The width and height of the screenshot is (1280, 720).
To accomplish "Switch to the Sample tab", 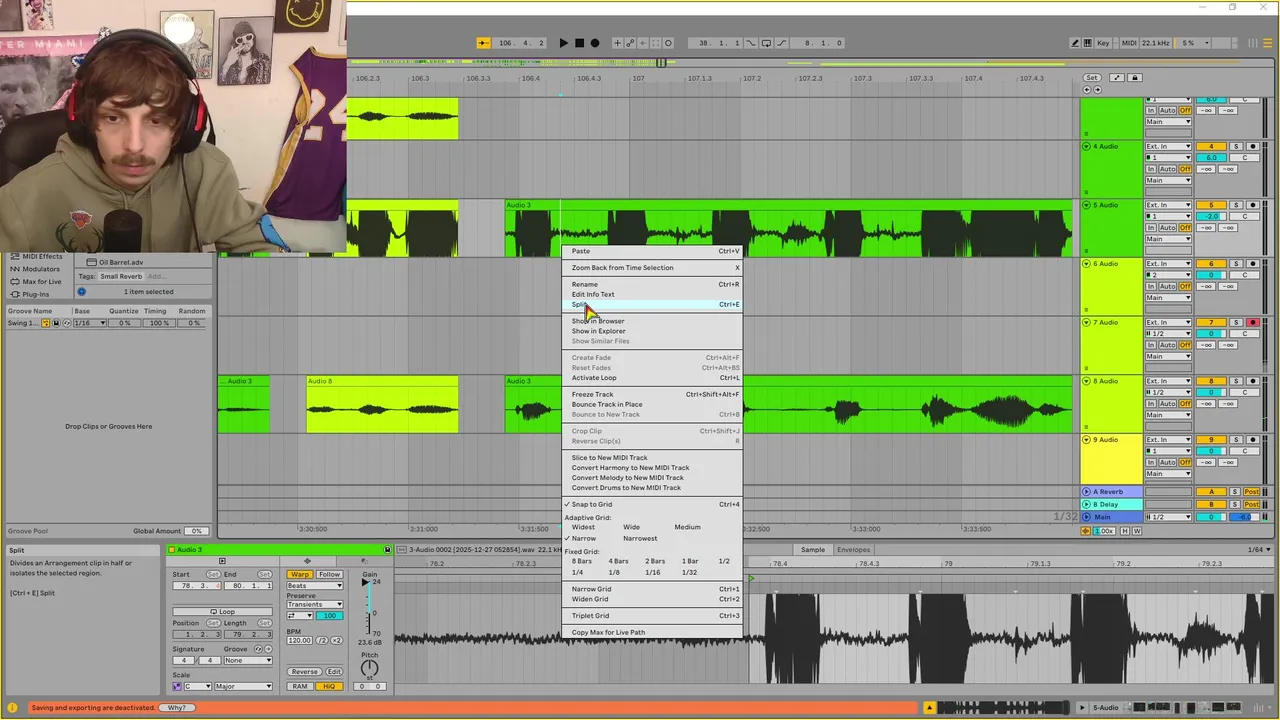I will pos(813,549).
